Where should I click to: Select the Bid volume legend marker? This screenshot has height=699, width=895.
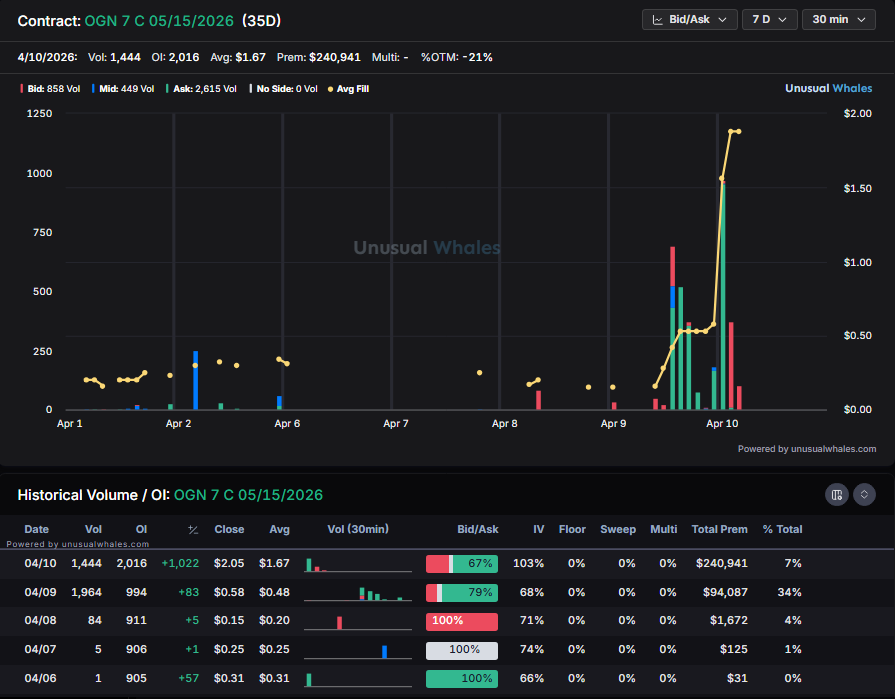tap(21, 88)
